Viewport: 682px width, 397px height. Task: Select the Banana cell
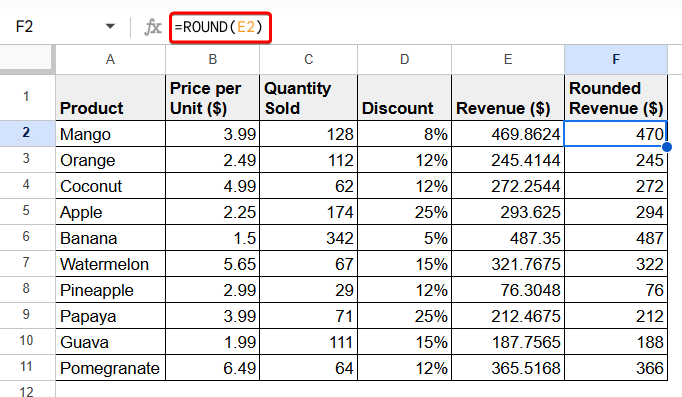pos(110,237)
